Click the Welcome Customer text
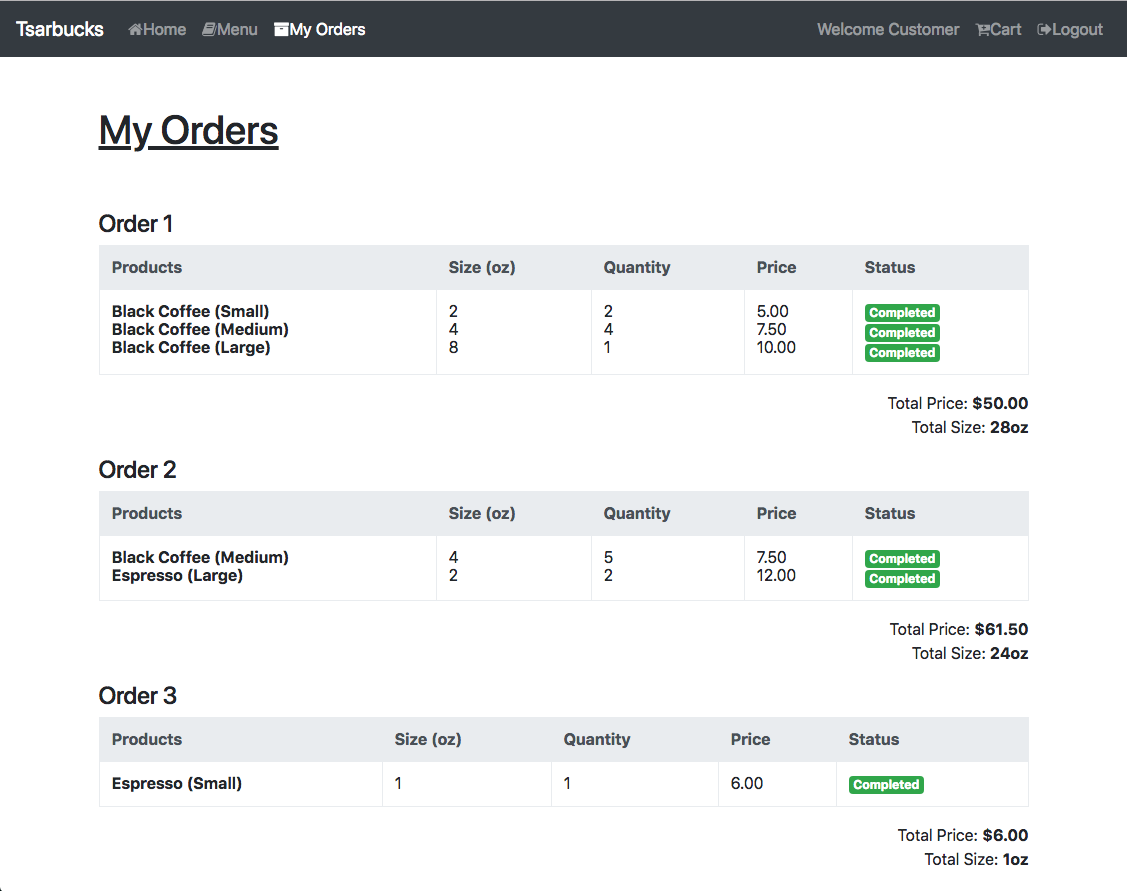The width and height of the screenshot is (1127, 891). [887, 29]
